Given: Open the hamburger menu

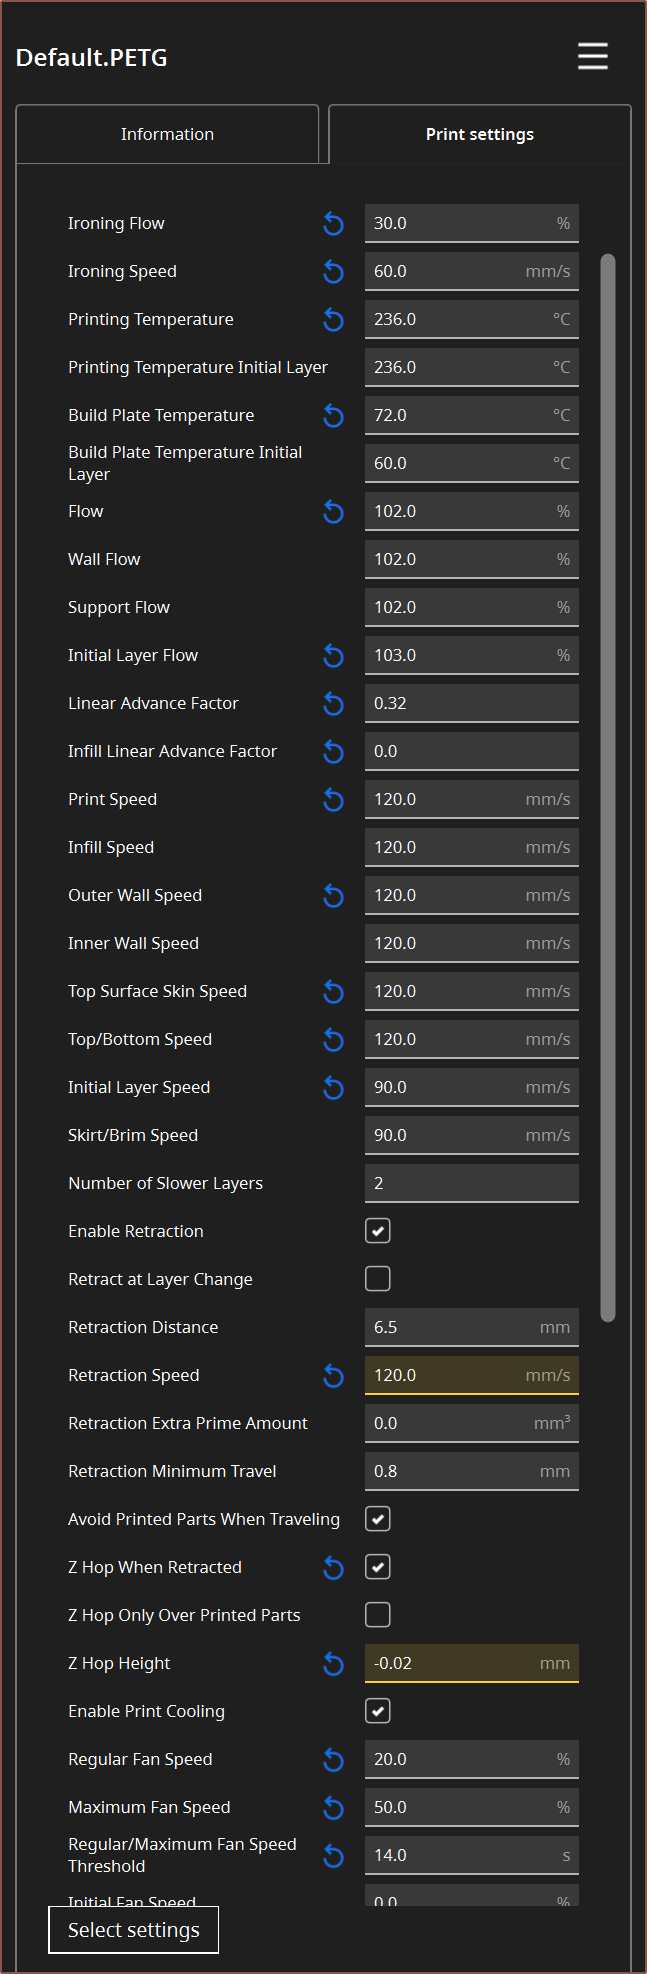Looking at the screenshot, I should pos(592,56).
